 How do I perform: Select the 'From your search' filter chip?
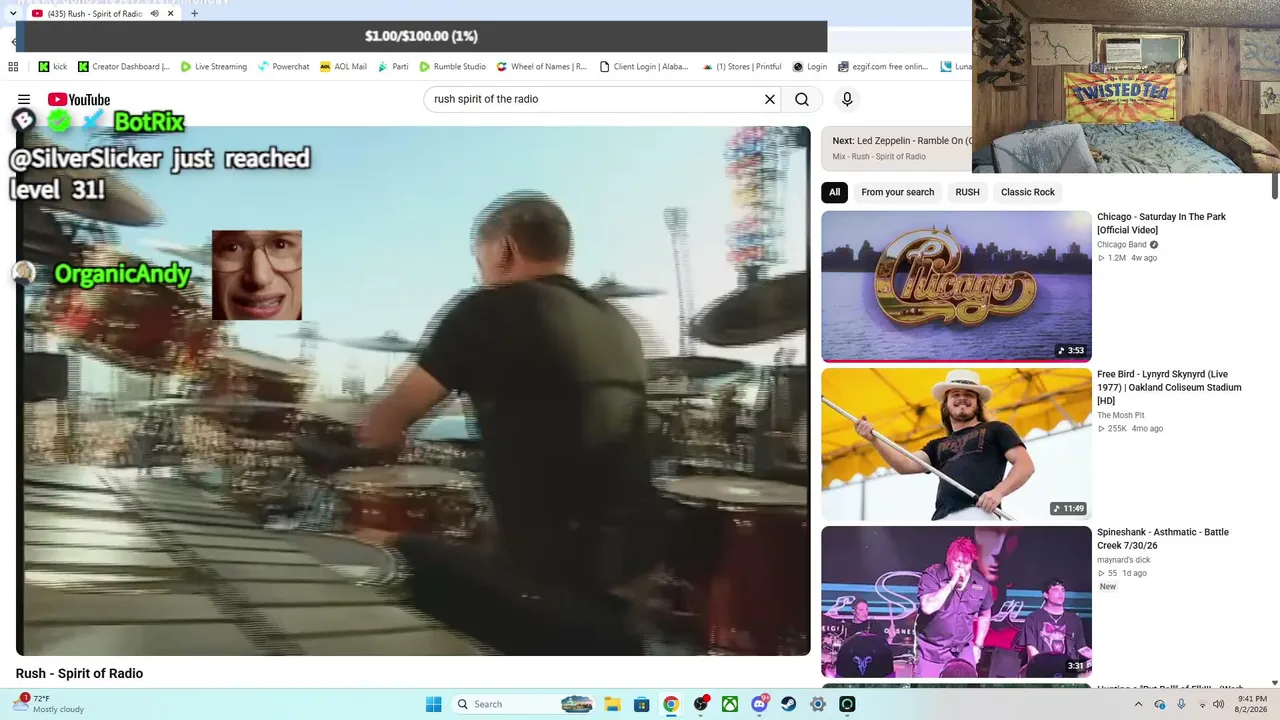tap(898, 192)
